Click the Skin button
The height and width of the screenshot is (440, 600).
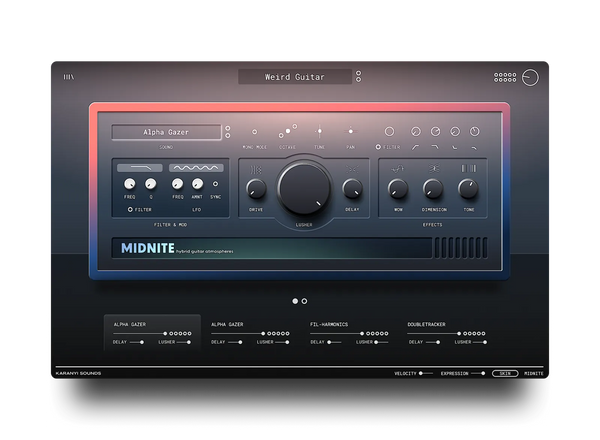[505, 373]
